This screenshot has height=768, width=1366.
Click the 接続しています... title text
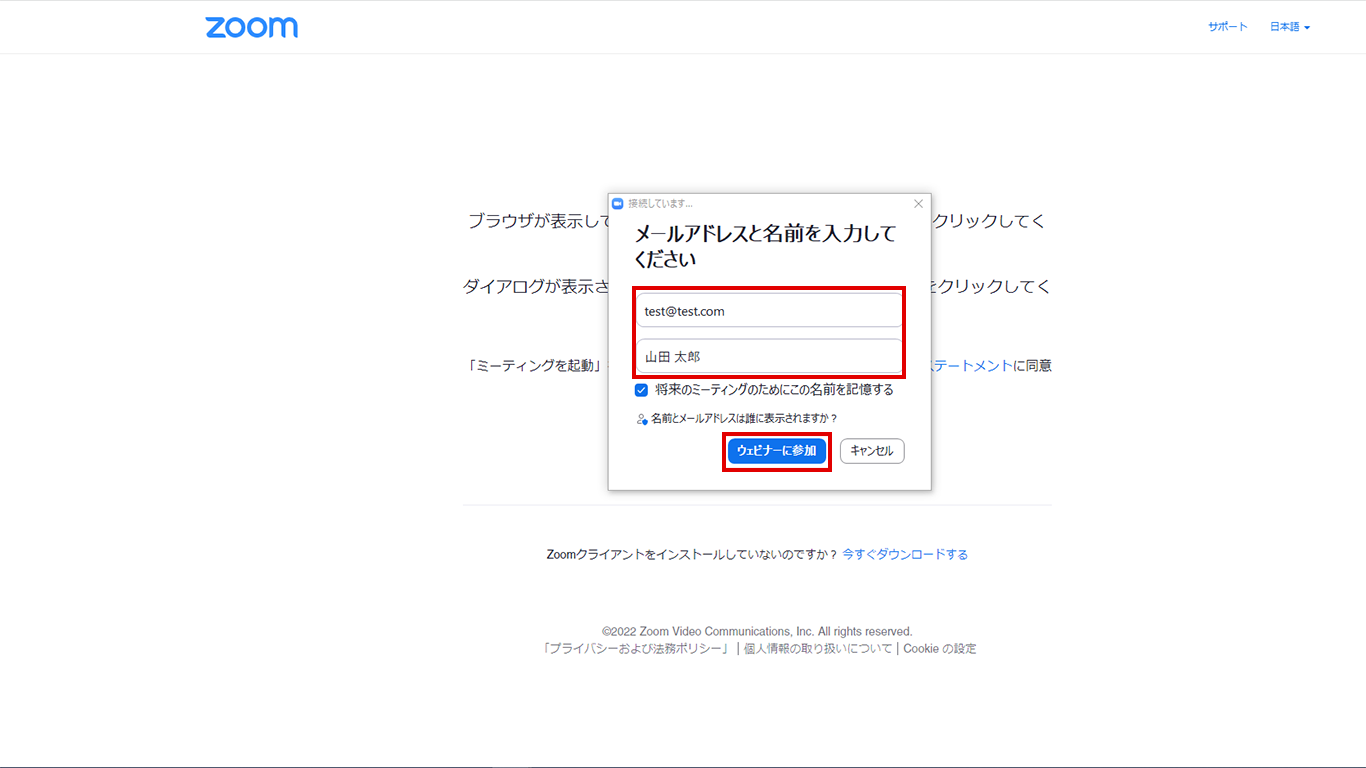point(660,203)
